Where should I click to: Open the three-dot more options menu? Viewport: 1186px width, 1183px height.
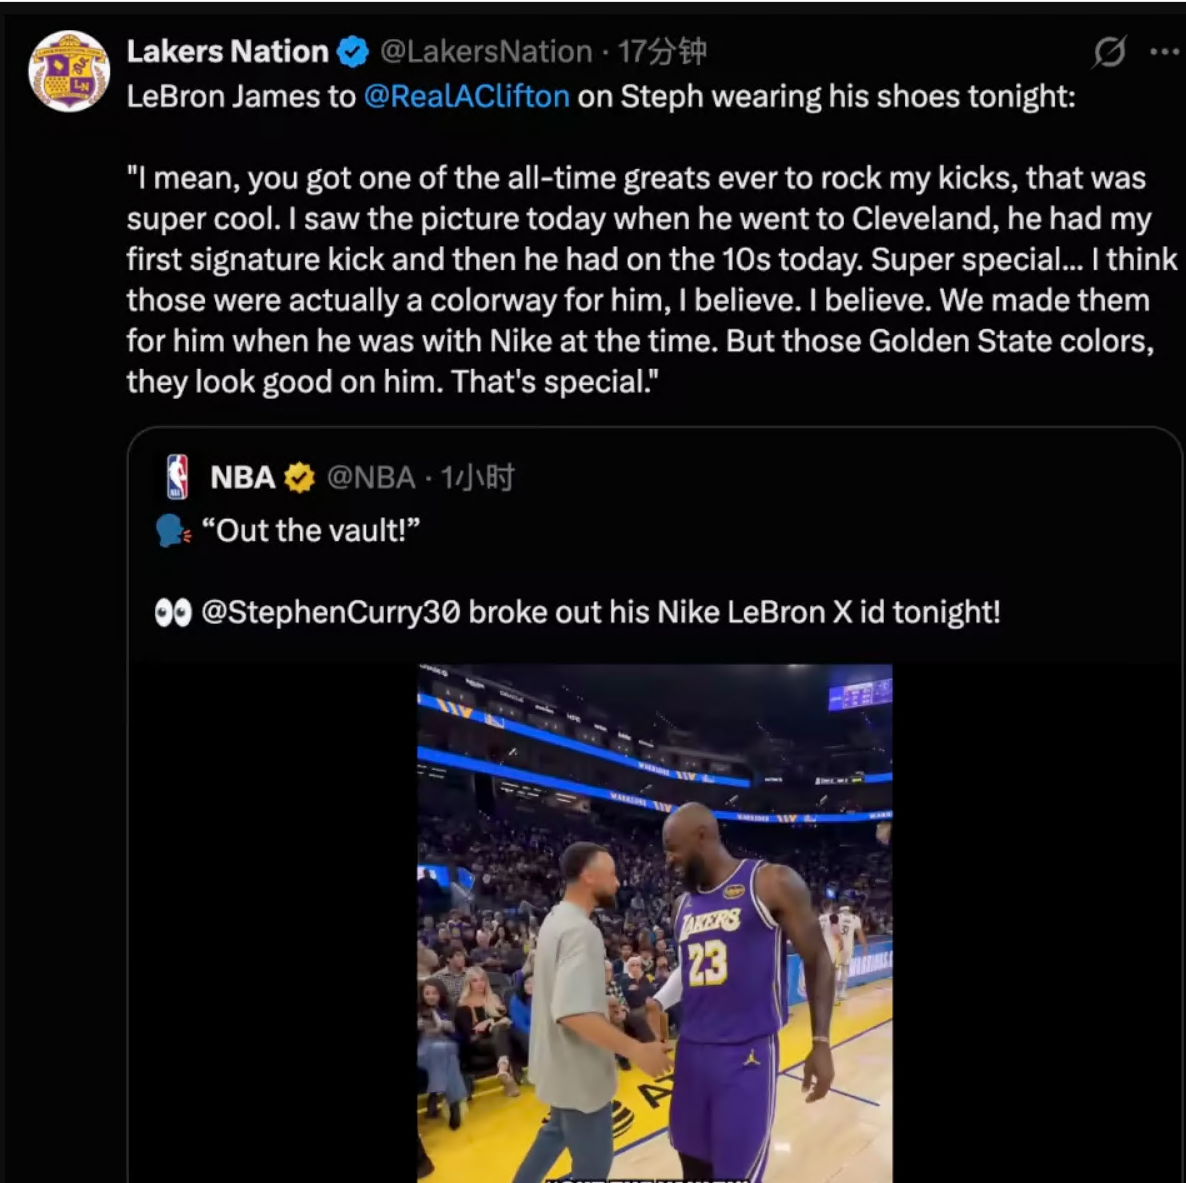[1164, 51]
